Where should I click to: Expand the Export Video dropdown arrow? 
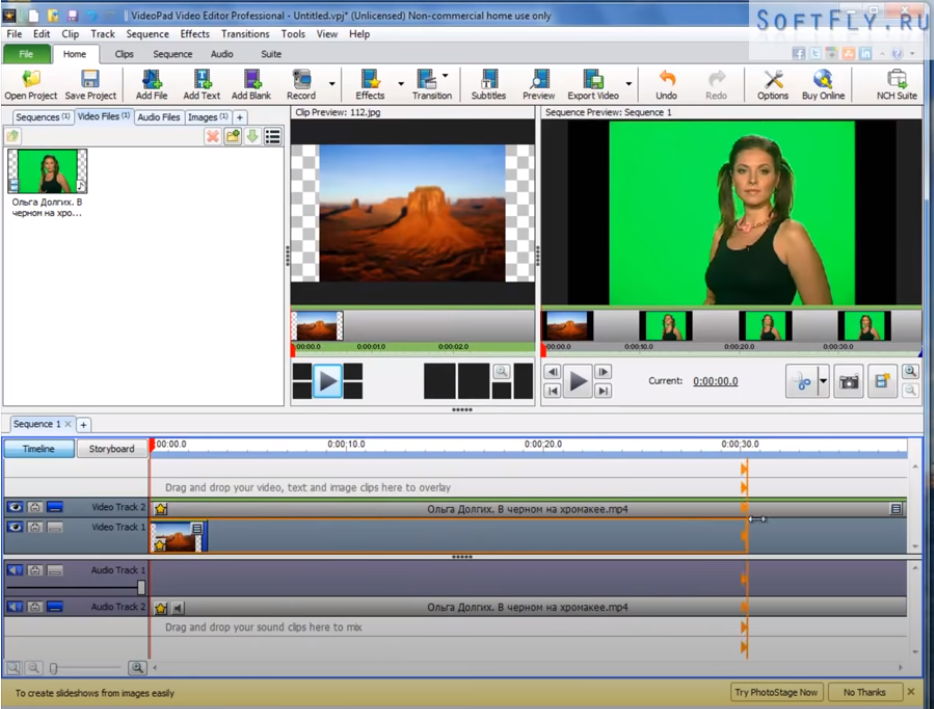click(628, 84)
